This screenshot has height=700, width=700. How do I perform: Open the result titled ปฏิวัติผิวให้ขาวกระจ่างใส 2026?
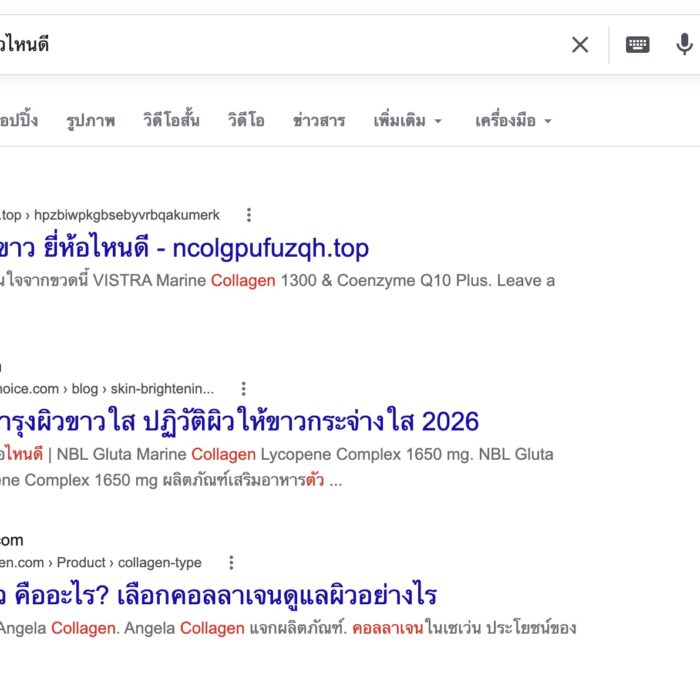pos(239,421)
